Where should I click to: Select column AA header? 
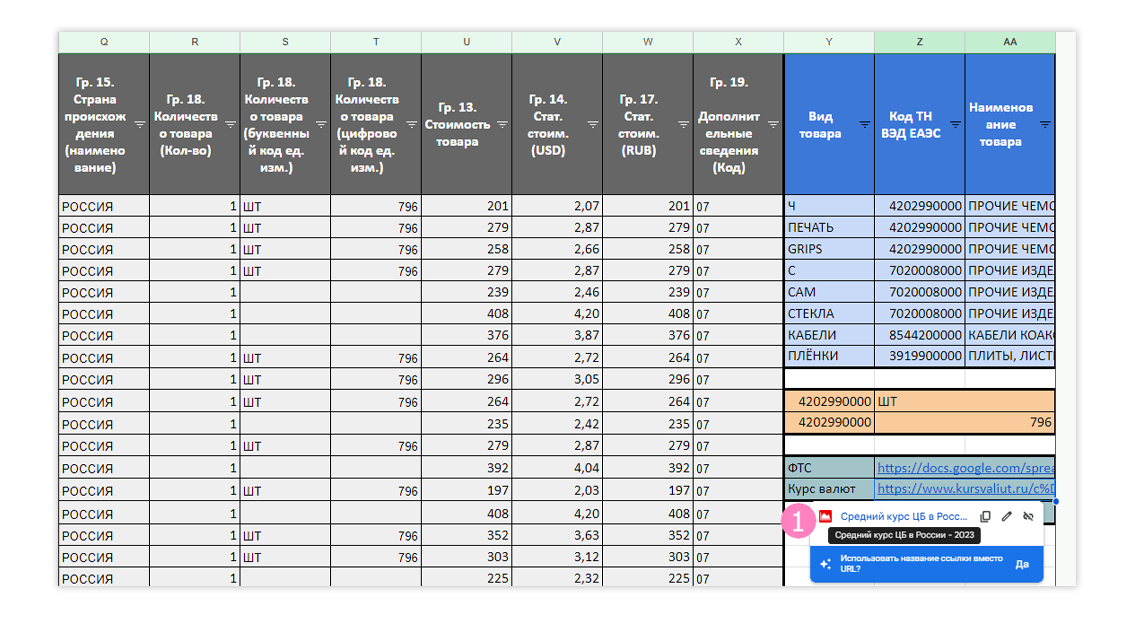(1010, 42)
